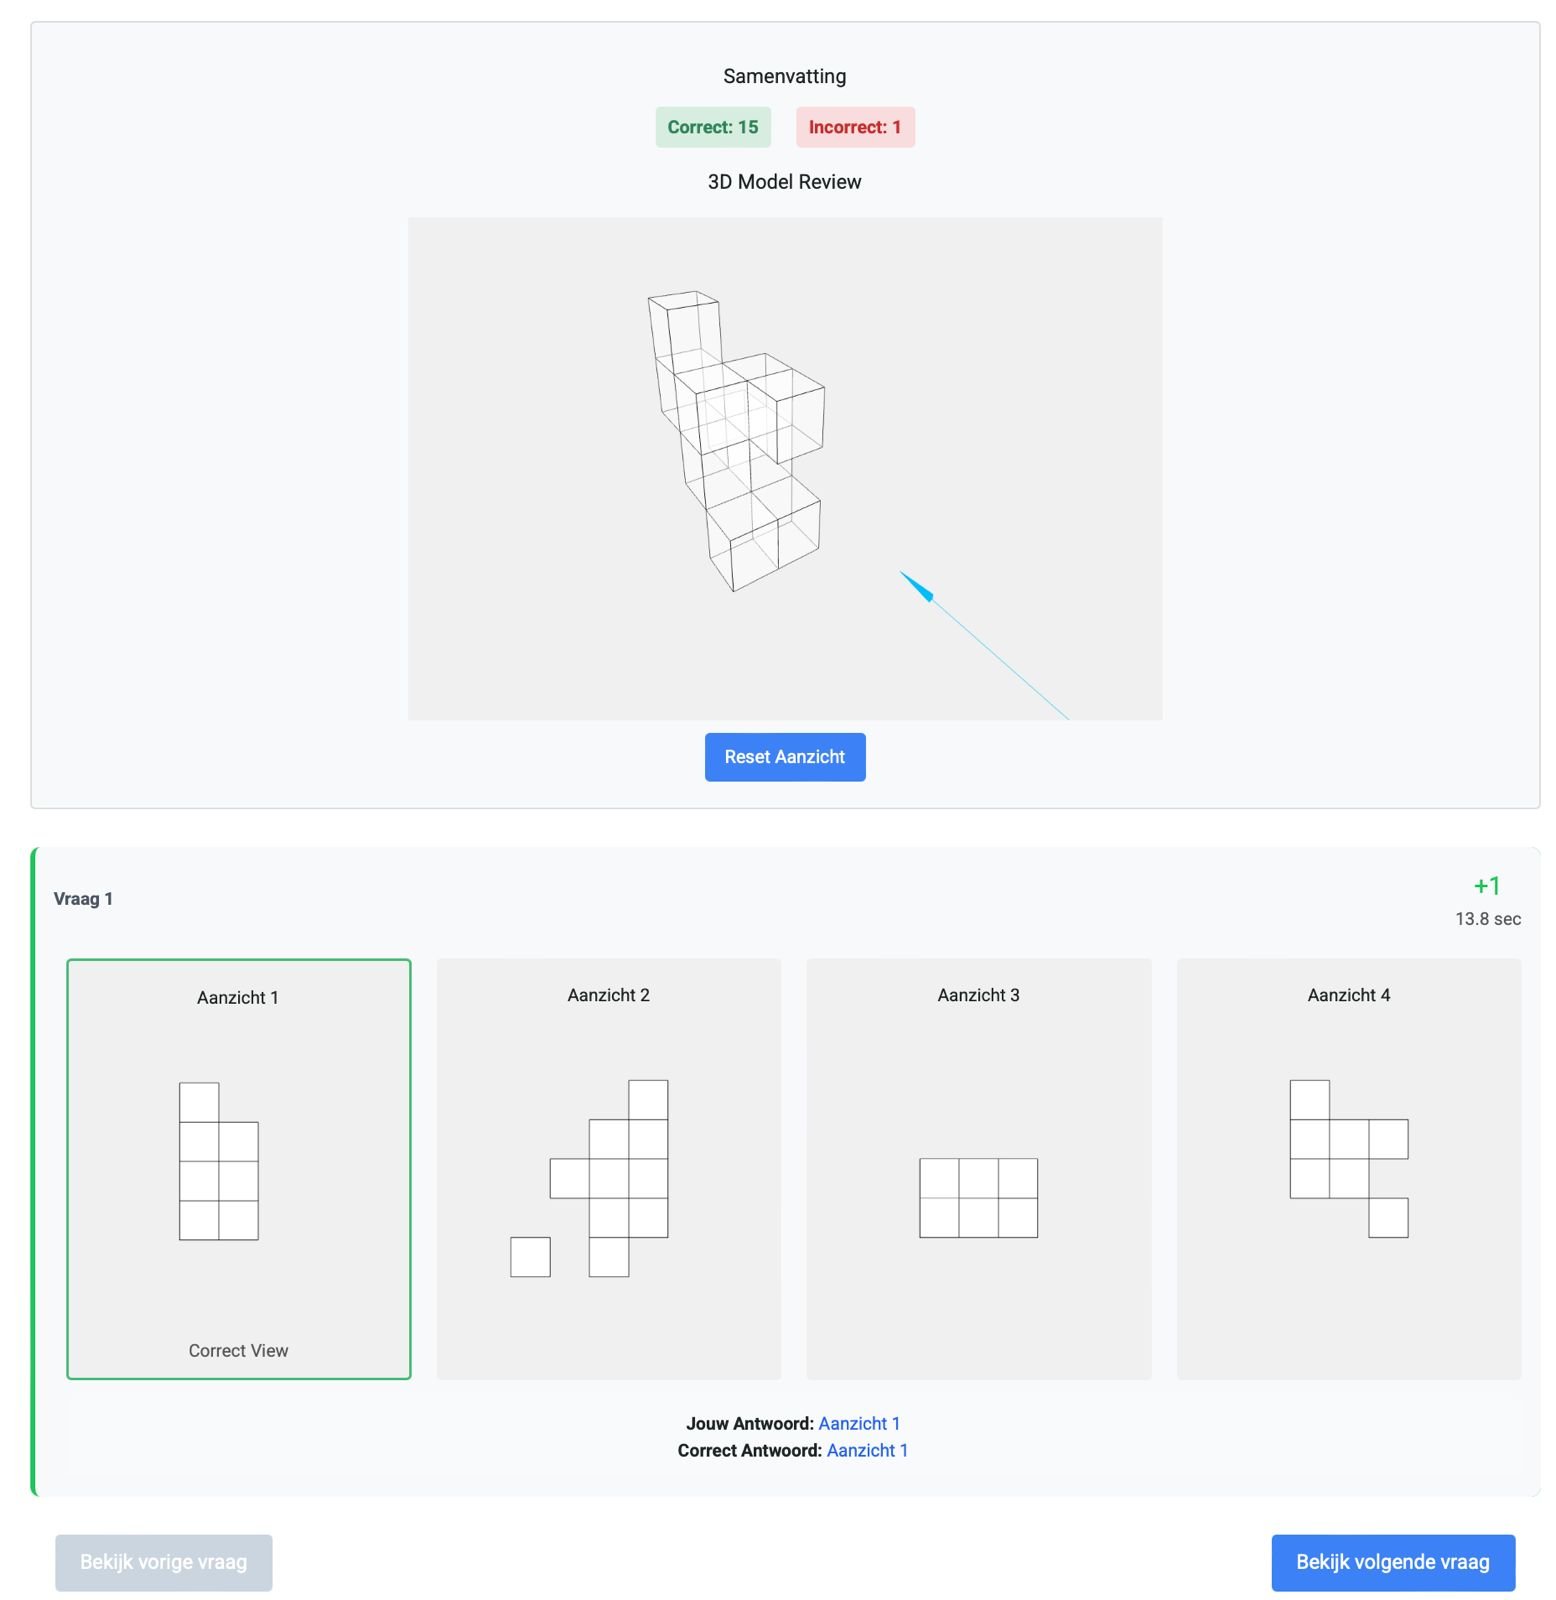This screenshot has width=1556, height=1600.
Task: Click the +1 score indicator
Action: click(1486, 886)
